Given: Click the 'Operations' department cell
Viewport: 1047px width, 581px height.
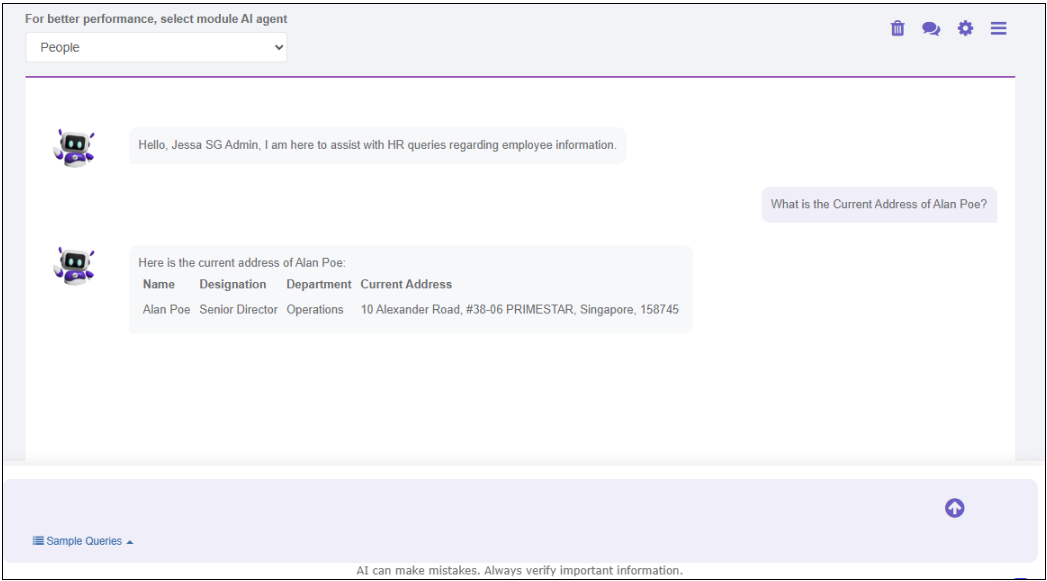Looking at the screenshot, I should coord(315,310).
